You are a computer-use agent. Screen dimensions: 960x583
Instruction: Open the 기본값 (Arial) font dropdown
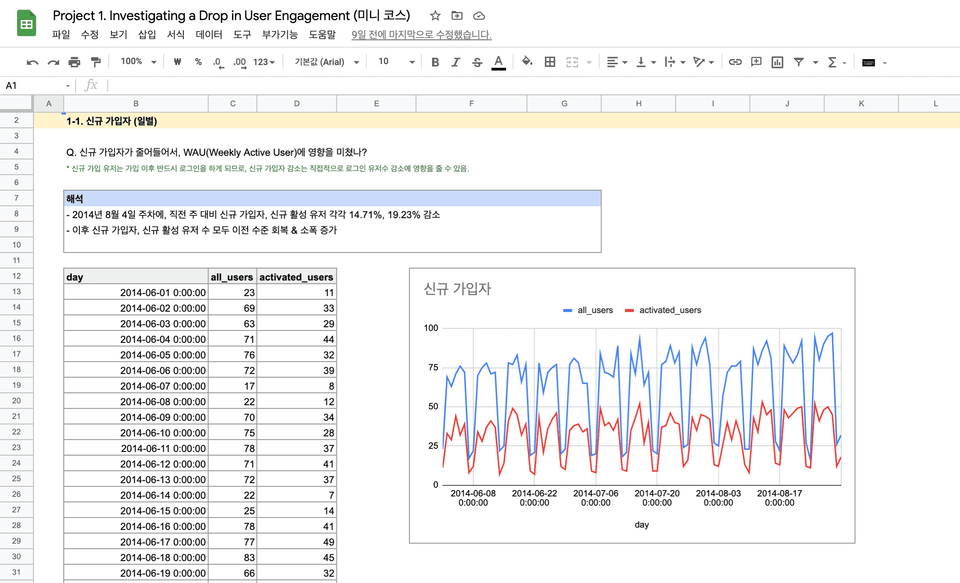click(325, 62)
